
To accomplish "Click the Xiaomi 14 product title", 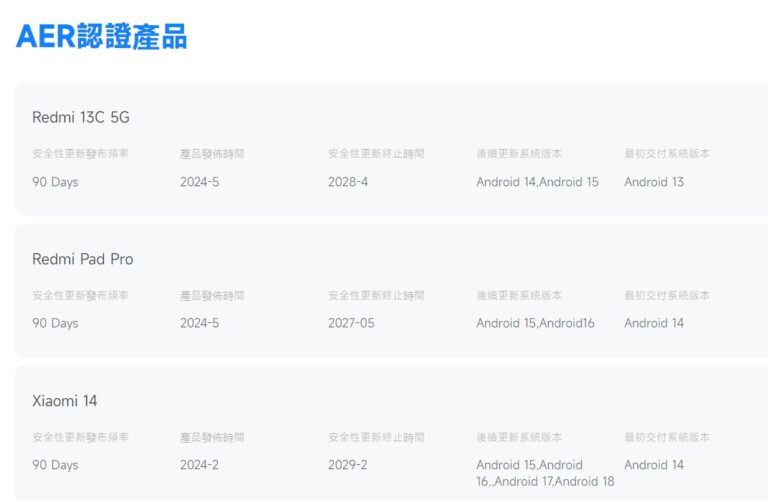I will pyautogui.click(x=65, y=401).
